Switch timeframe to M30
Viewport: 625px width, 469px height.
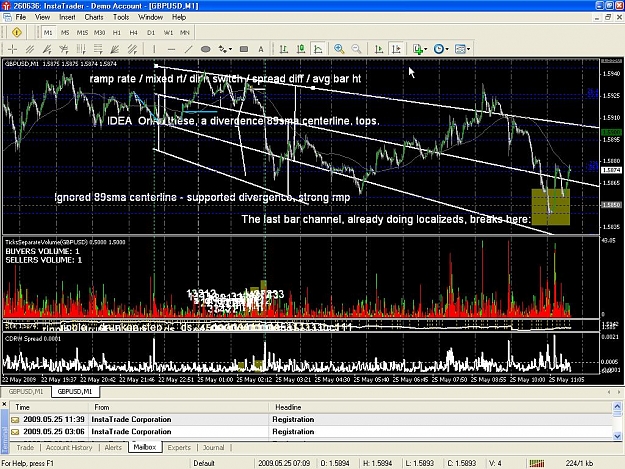click(x=99, y=33)
